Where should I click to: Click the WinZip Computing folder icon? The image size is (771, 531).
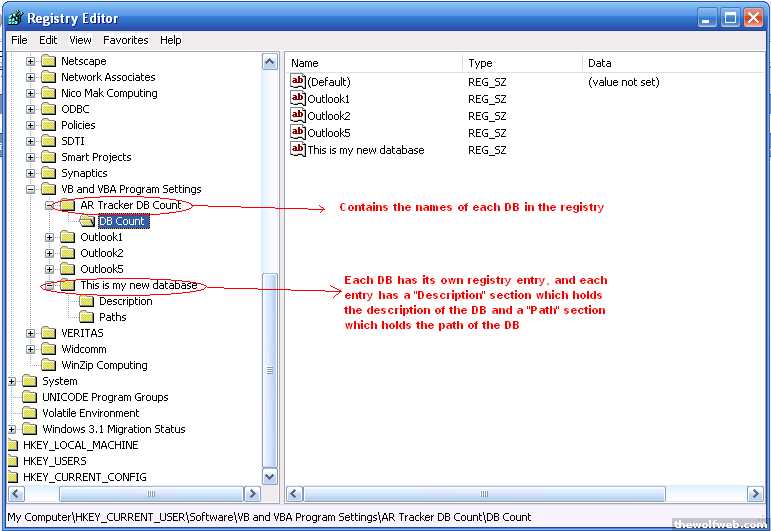[x=49, y=365]
